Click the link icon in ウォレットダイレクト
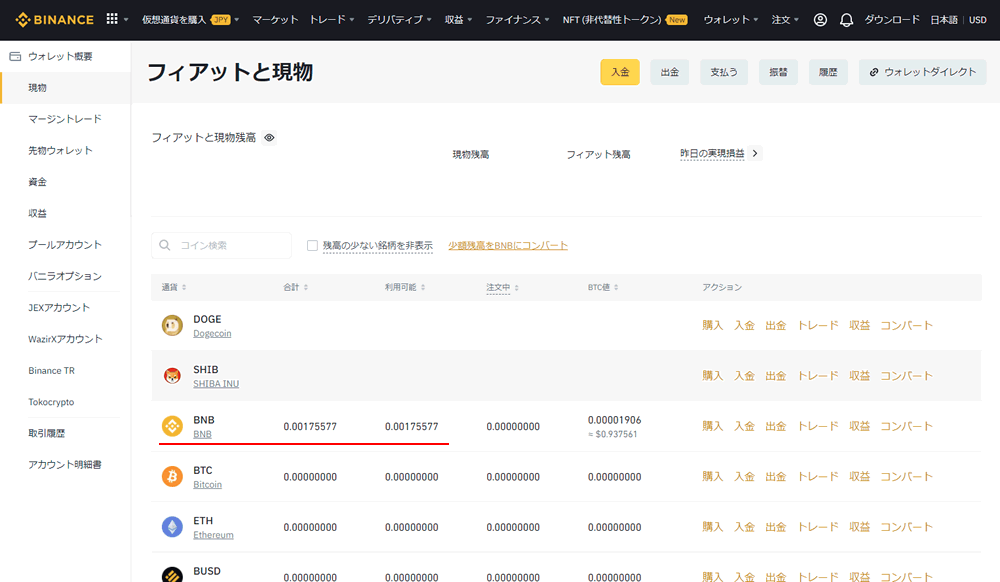 [x=874, y=72]
